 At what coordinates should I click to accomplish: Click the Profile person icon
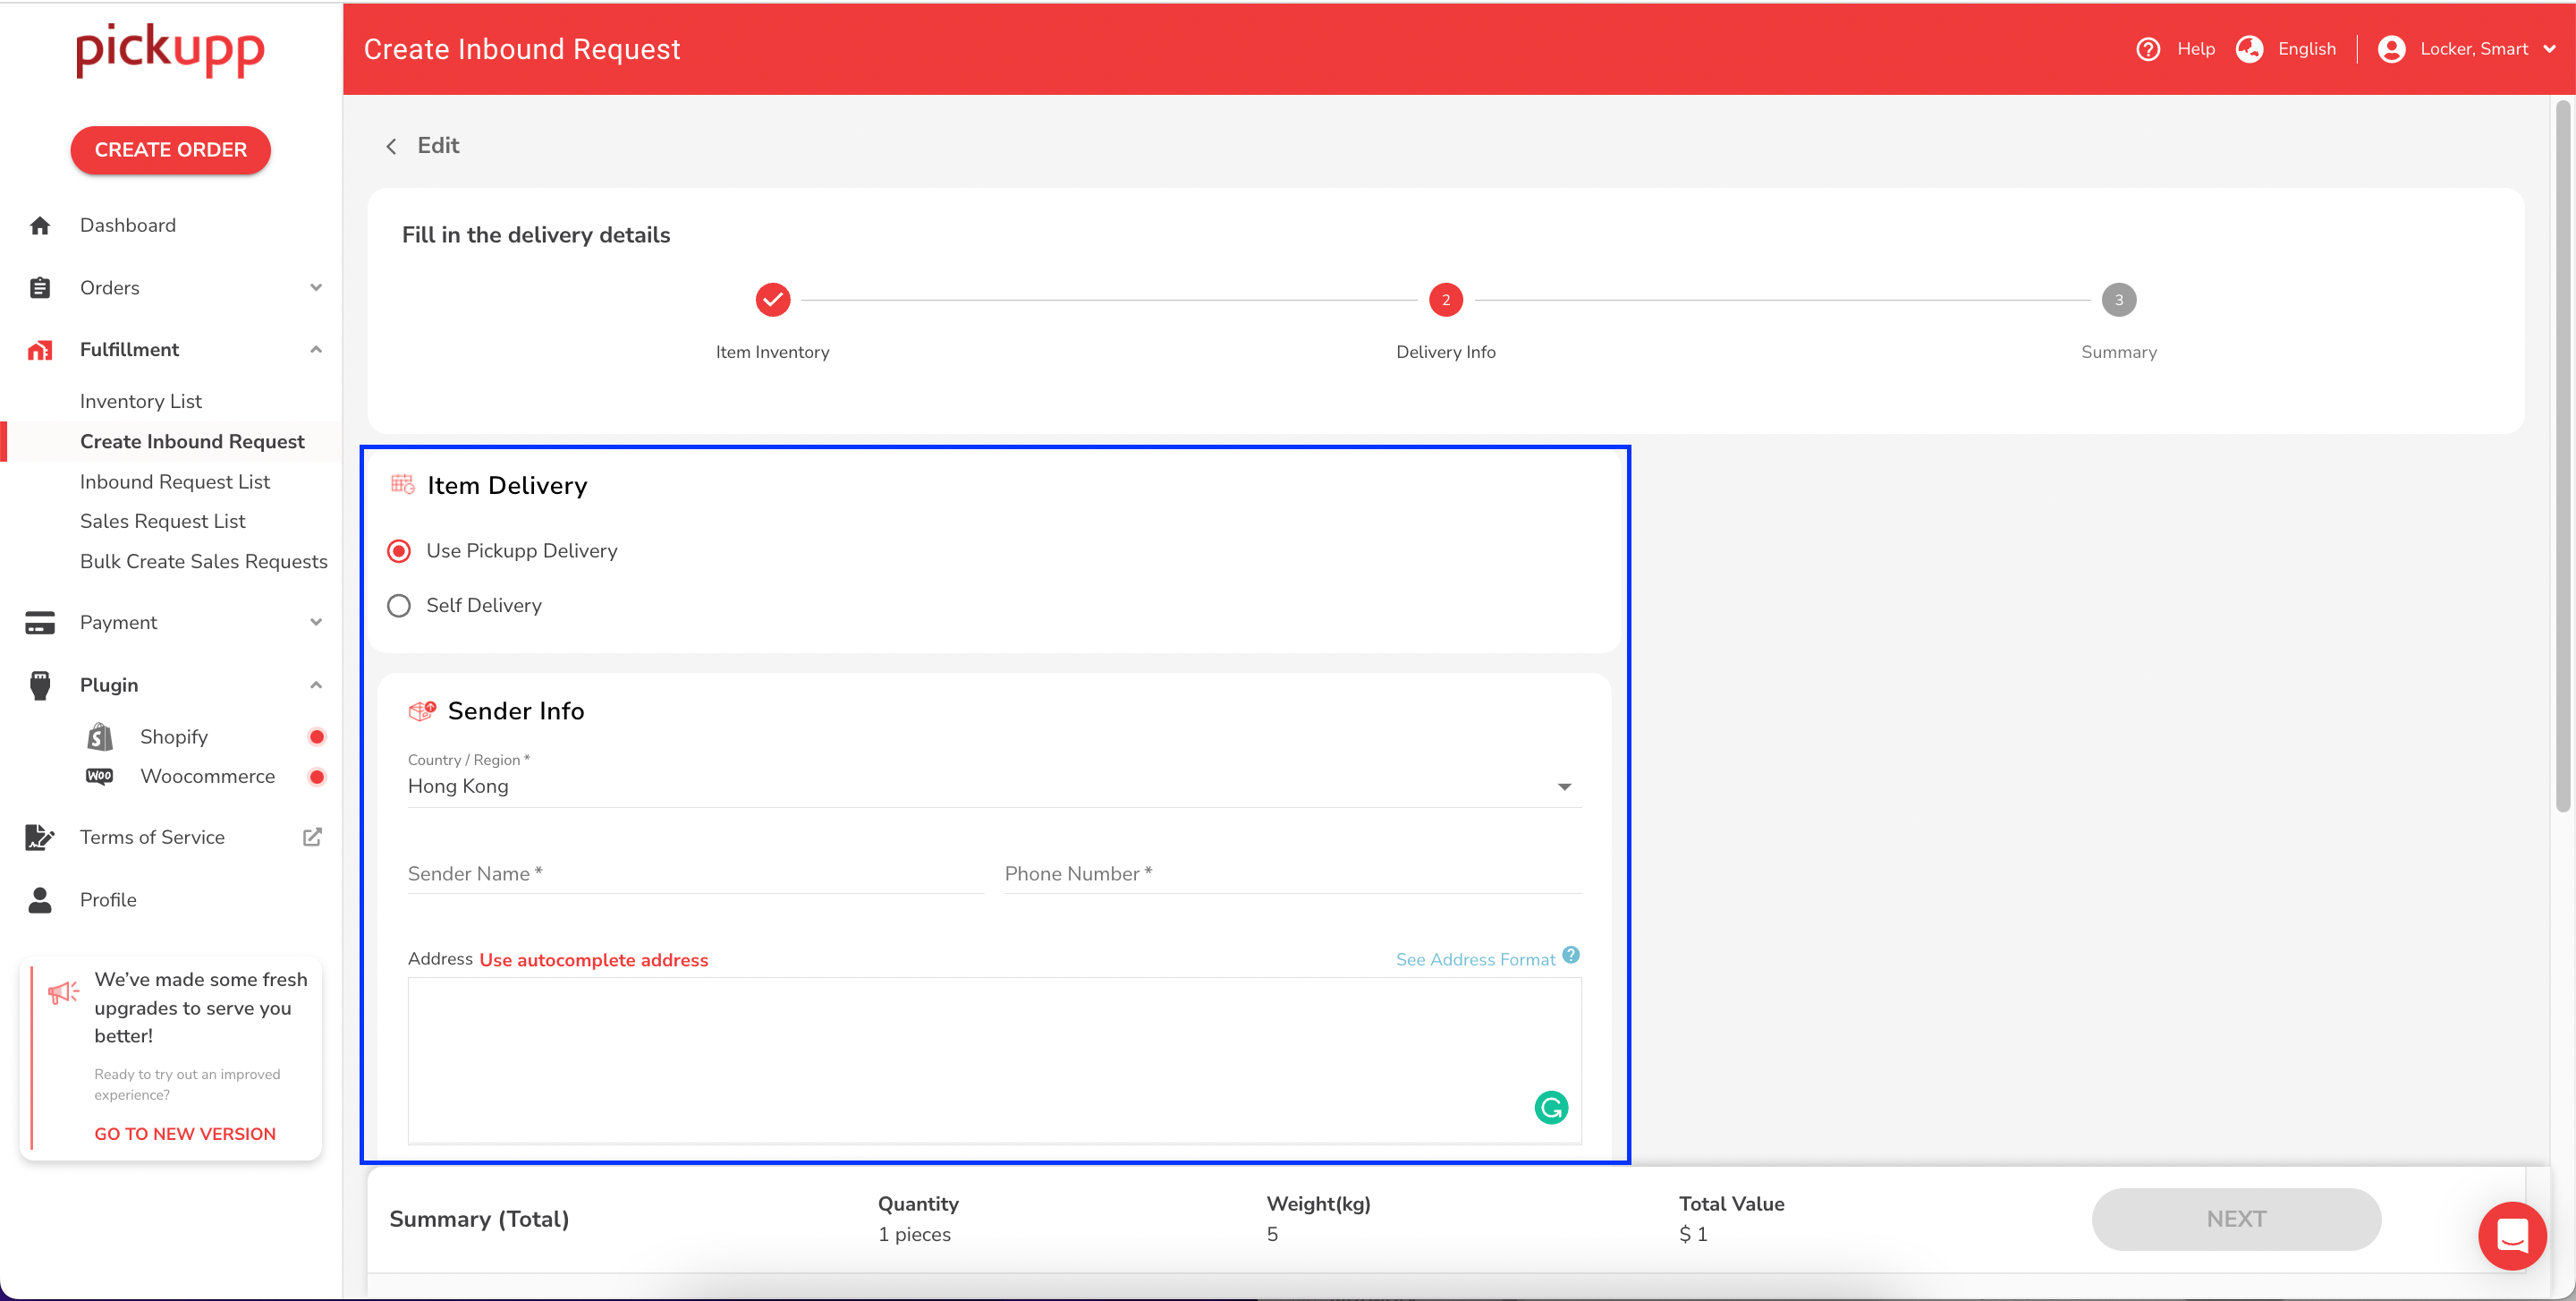click(40, 899)
